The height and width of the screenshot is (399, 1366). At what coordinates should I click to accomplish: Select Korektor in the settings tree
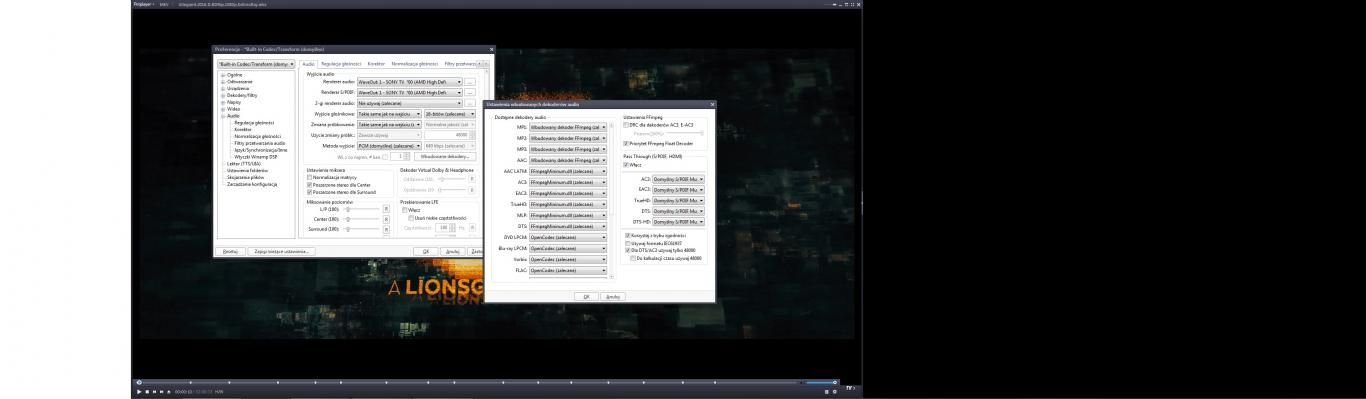243,129
